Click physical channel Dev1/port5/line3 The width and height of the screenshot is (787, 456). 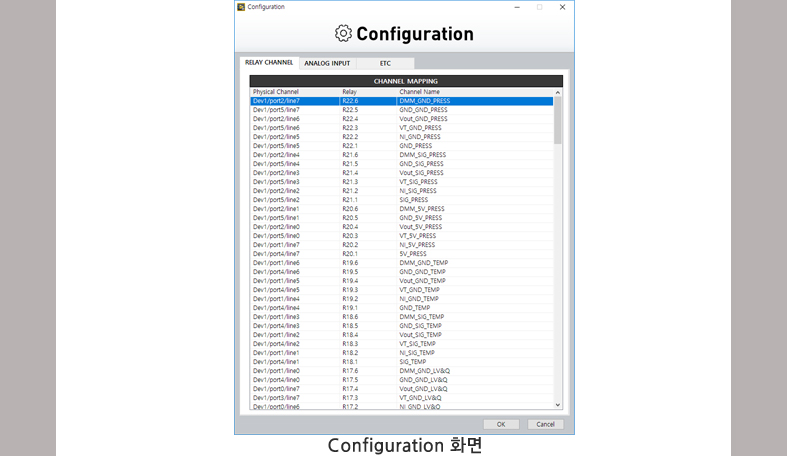pyautogui.click(x=276, y=182)
